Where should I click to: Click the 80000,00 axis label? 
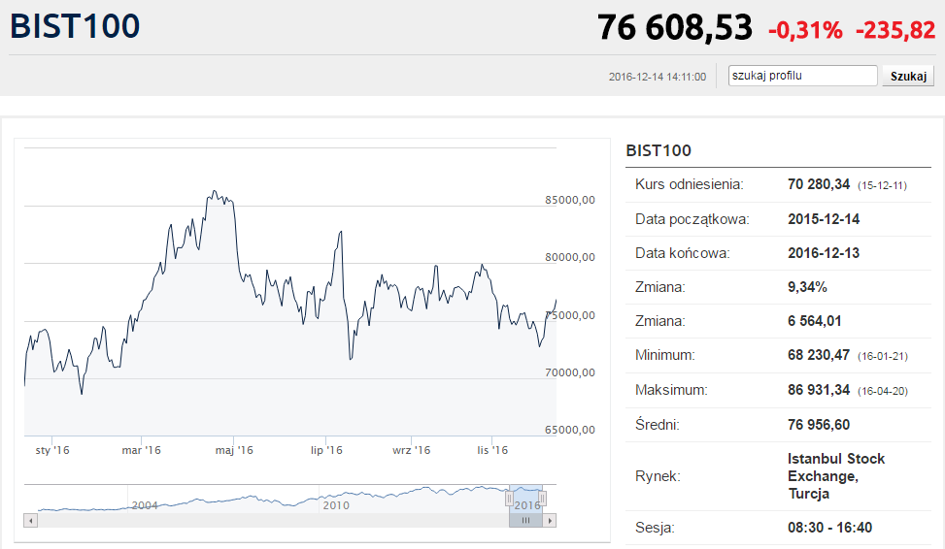(570, 257)
